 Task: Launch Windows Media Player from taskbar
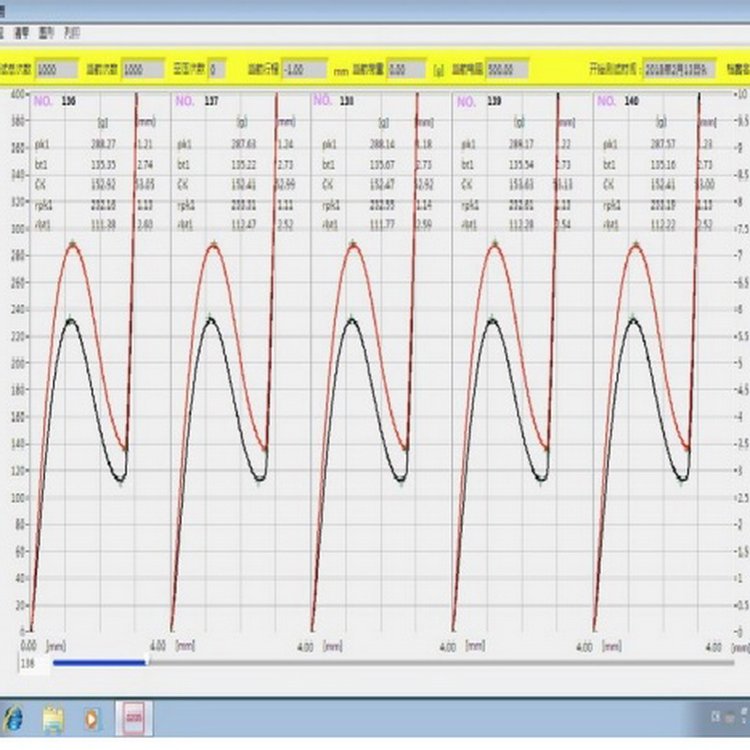92,719
